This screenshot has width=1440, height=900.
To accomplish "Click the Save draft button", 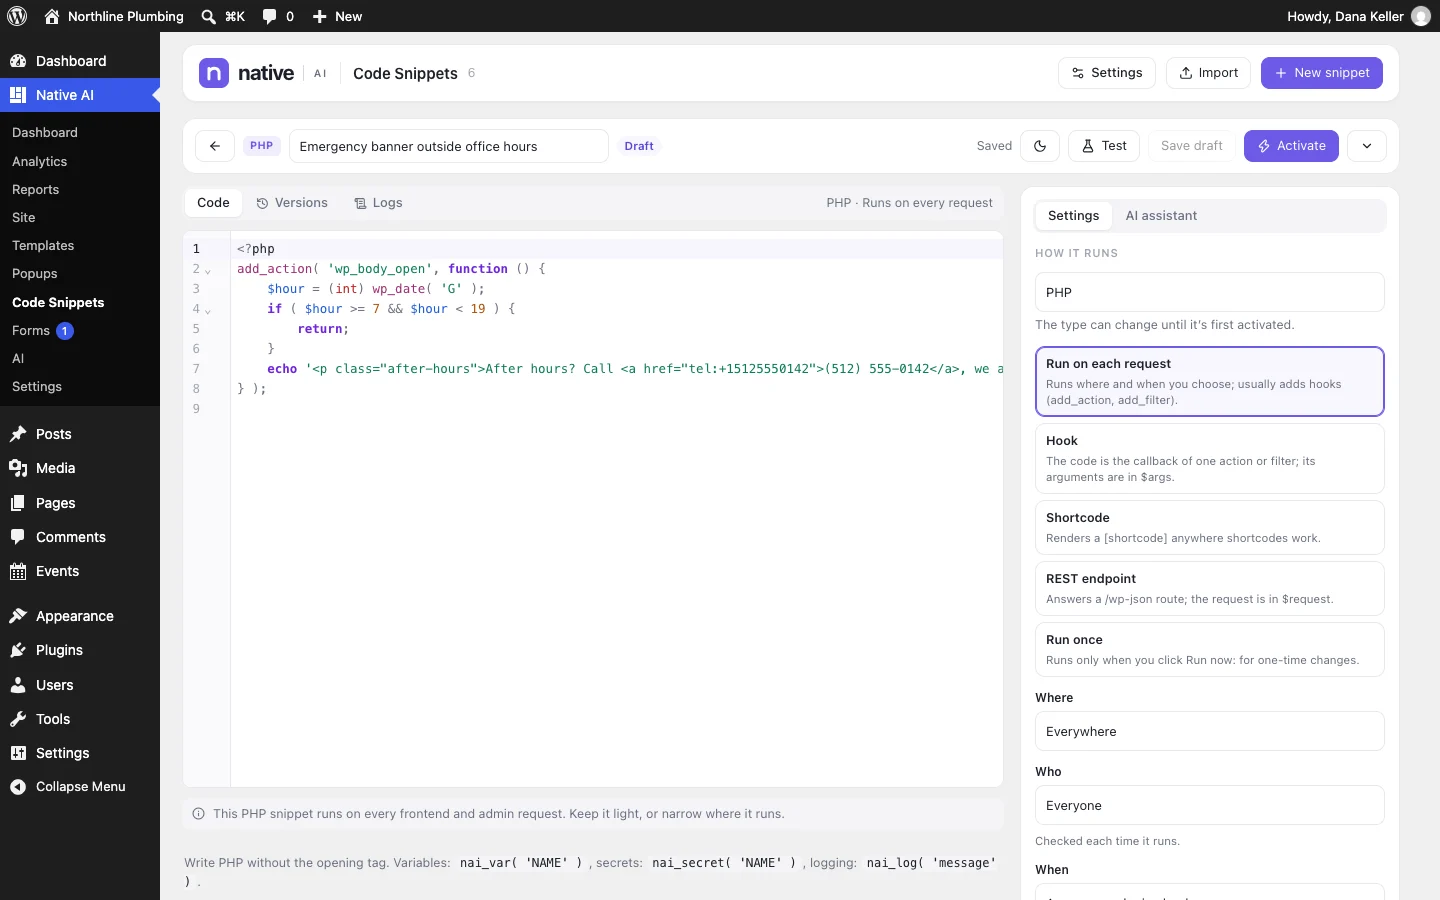I will click(x=1192, y=146).
